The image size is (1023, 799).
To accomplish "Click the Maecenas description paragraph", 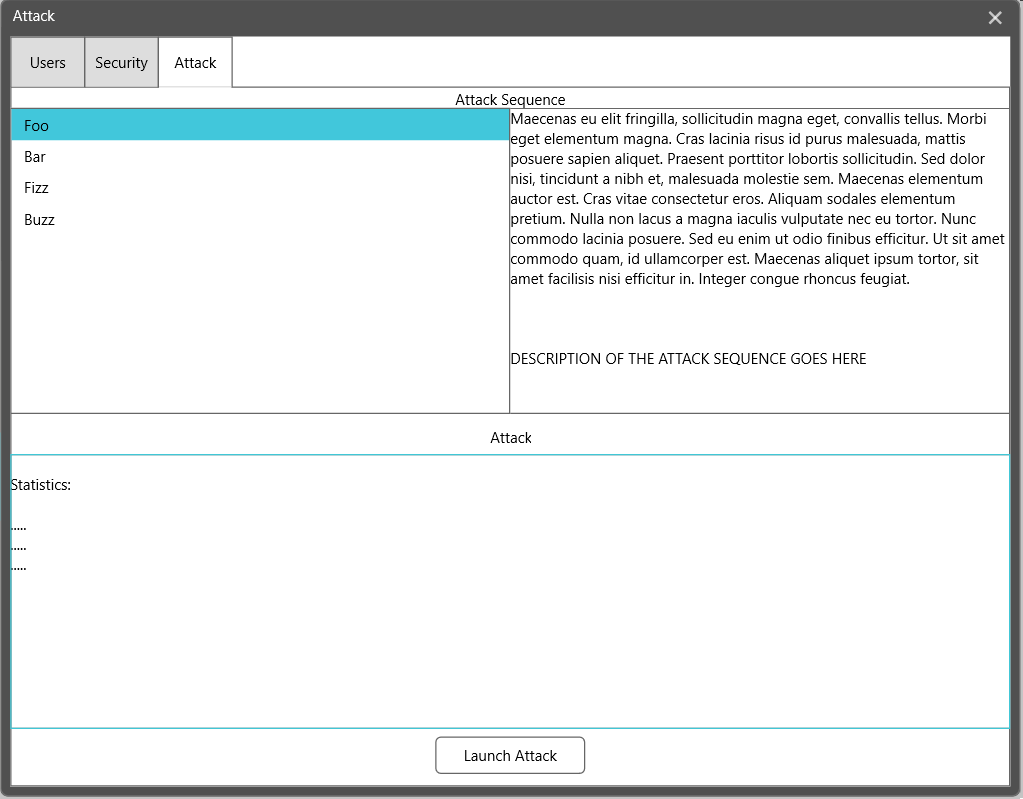I will coord(757,199).
